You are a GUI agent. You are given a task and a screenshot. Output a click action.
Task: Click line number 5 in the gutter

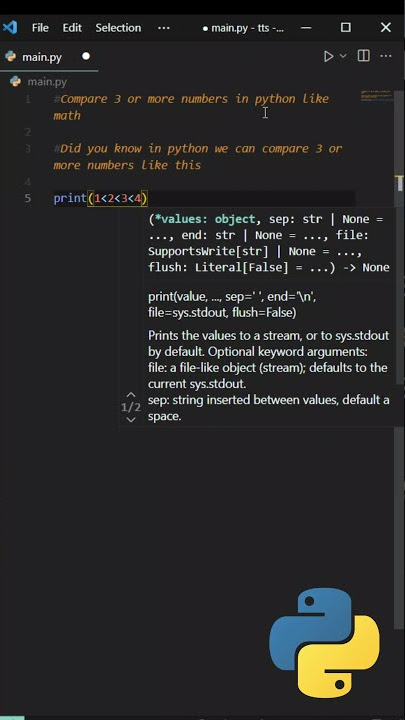[28, 198]
